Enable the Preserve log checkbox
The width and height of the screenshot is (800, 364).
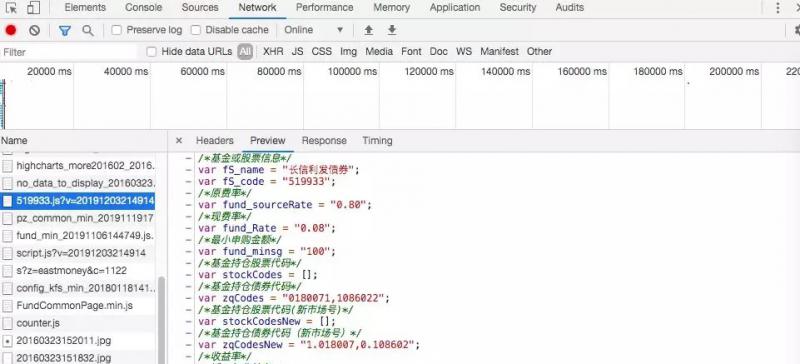[117, 30]
